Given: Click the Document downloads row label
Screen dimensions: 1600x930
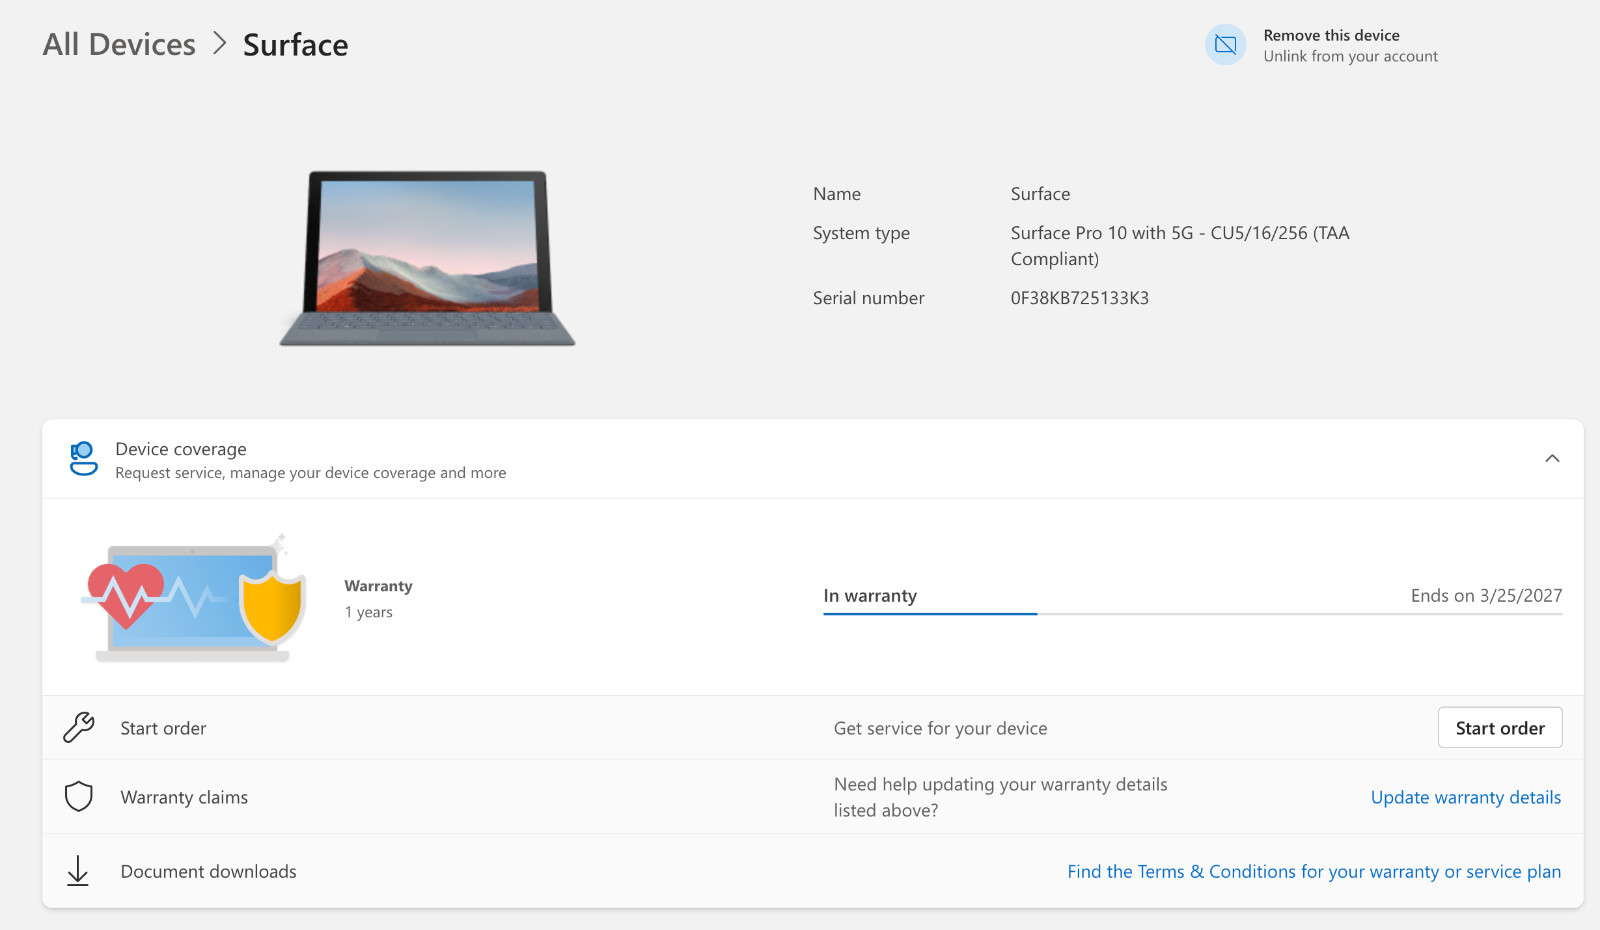Looking at the screenshot, I should 208,871.
